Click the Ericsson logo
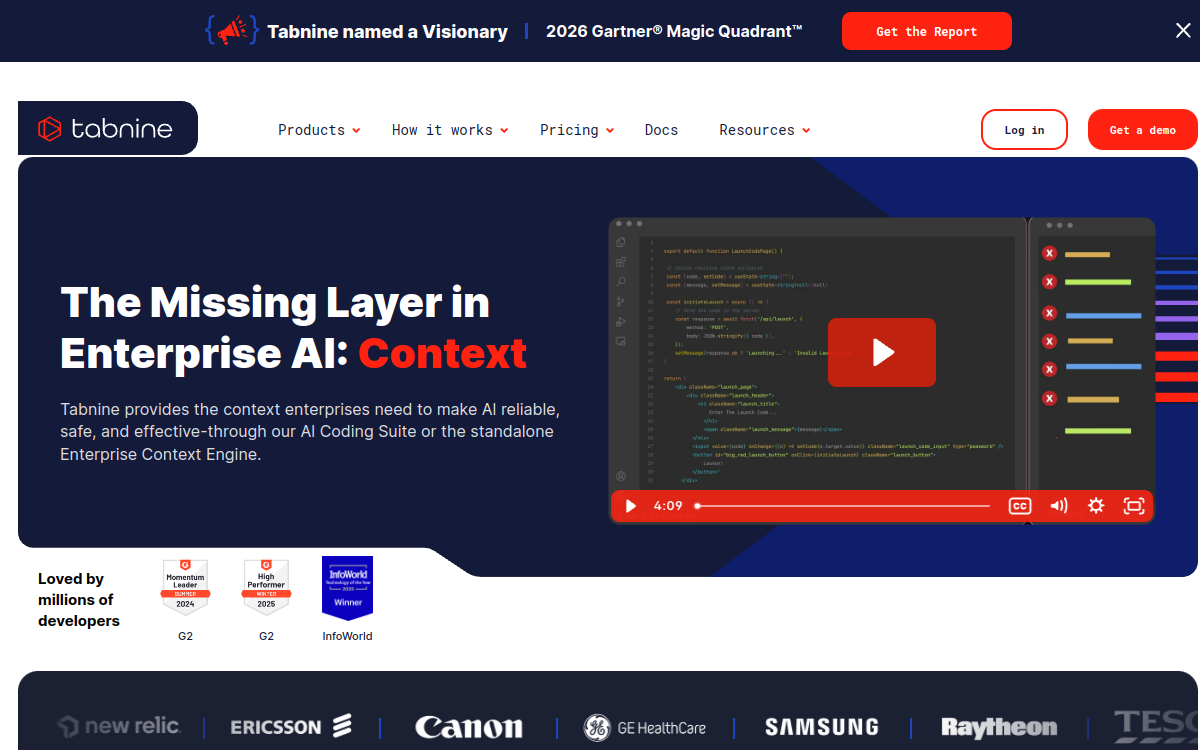The height and width of the screenshot is (750, 1200). [291, 726]
